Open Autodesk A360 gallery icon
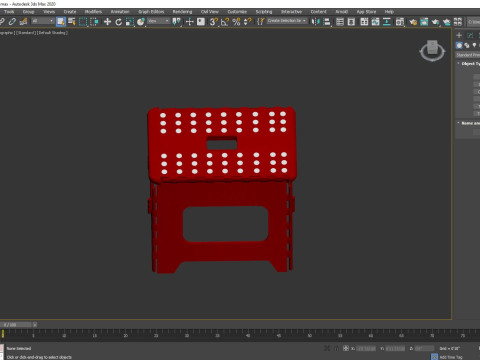 pos(458,22)
